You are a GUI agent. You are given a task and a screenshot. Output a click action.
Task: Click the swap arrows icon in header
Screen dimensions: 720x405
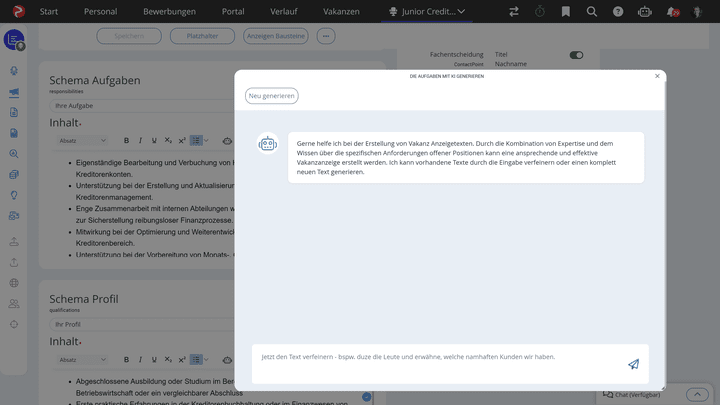click(x=514, y=12)
